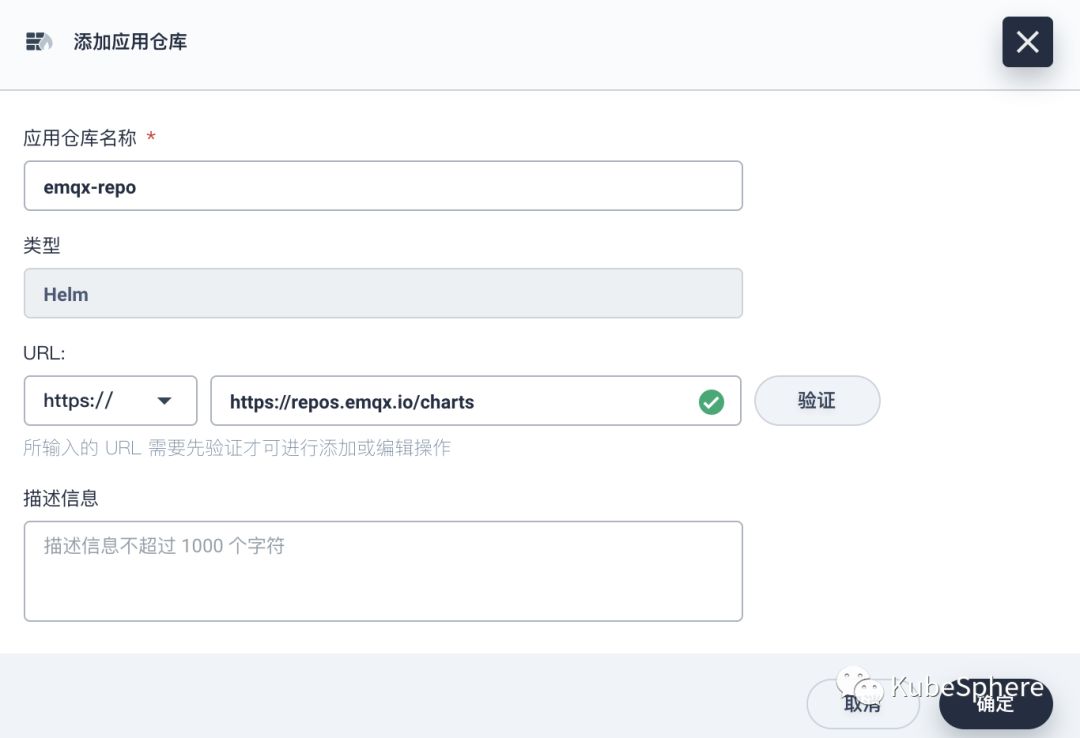Click the 描述信息 description text area
This screenshot has width=1080, height=738.
(x=383, y=571)
